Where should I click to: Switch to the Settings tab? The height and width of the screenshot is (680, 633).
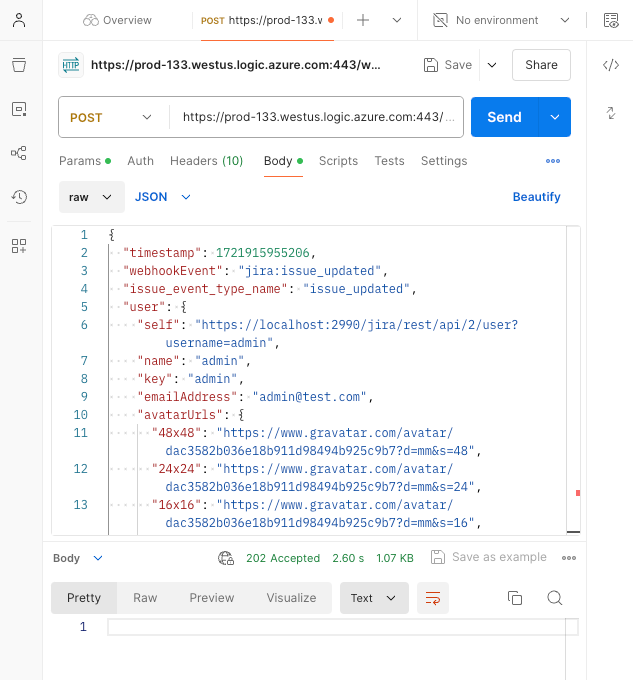(444, 161)
